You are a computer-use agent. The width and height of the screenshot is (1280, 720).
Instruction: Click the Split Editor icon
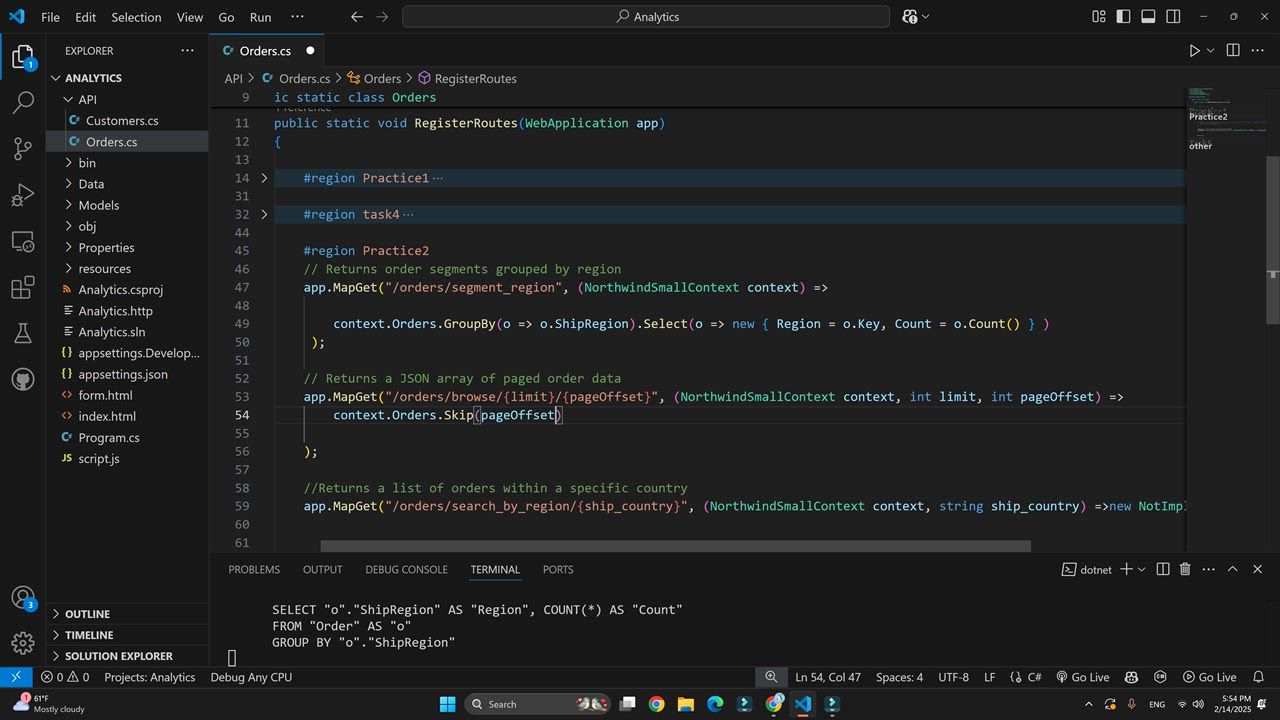(1233, 51)
